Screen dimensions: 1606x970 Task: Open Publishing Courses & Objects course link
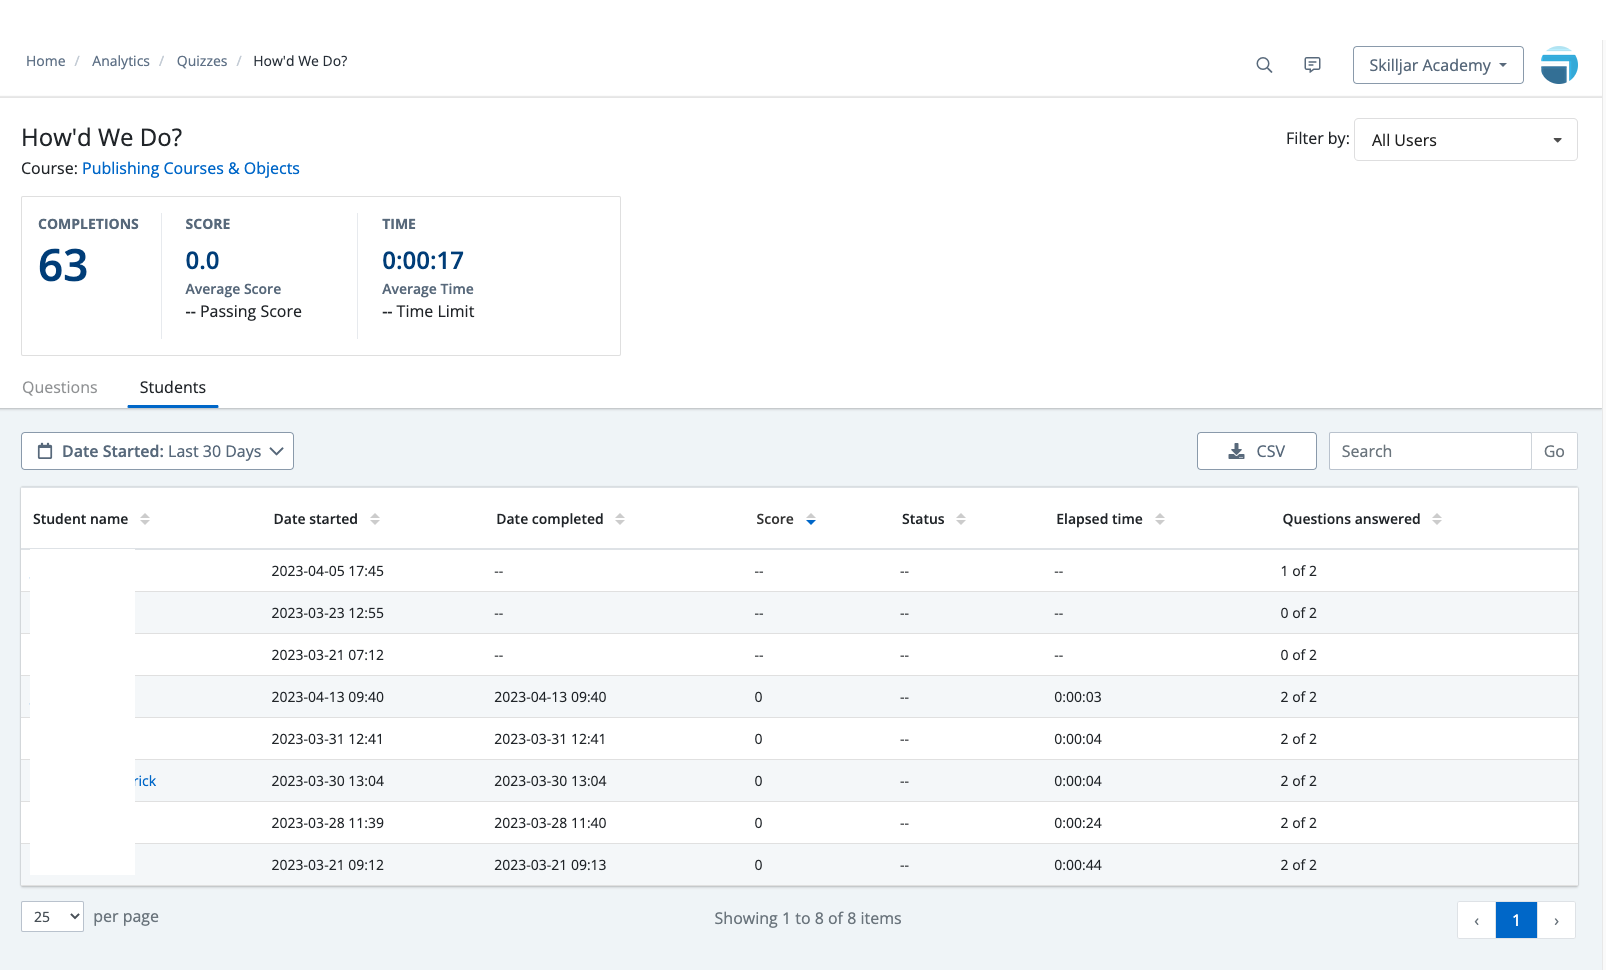pos(191,168)
